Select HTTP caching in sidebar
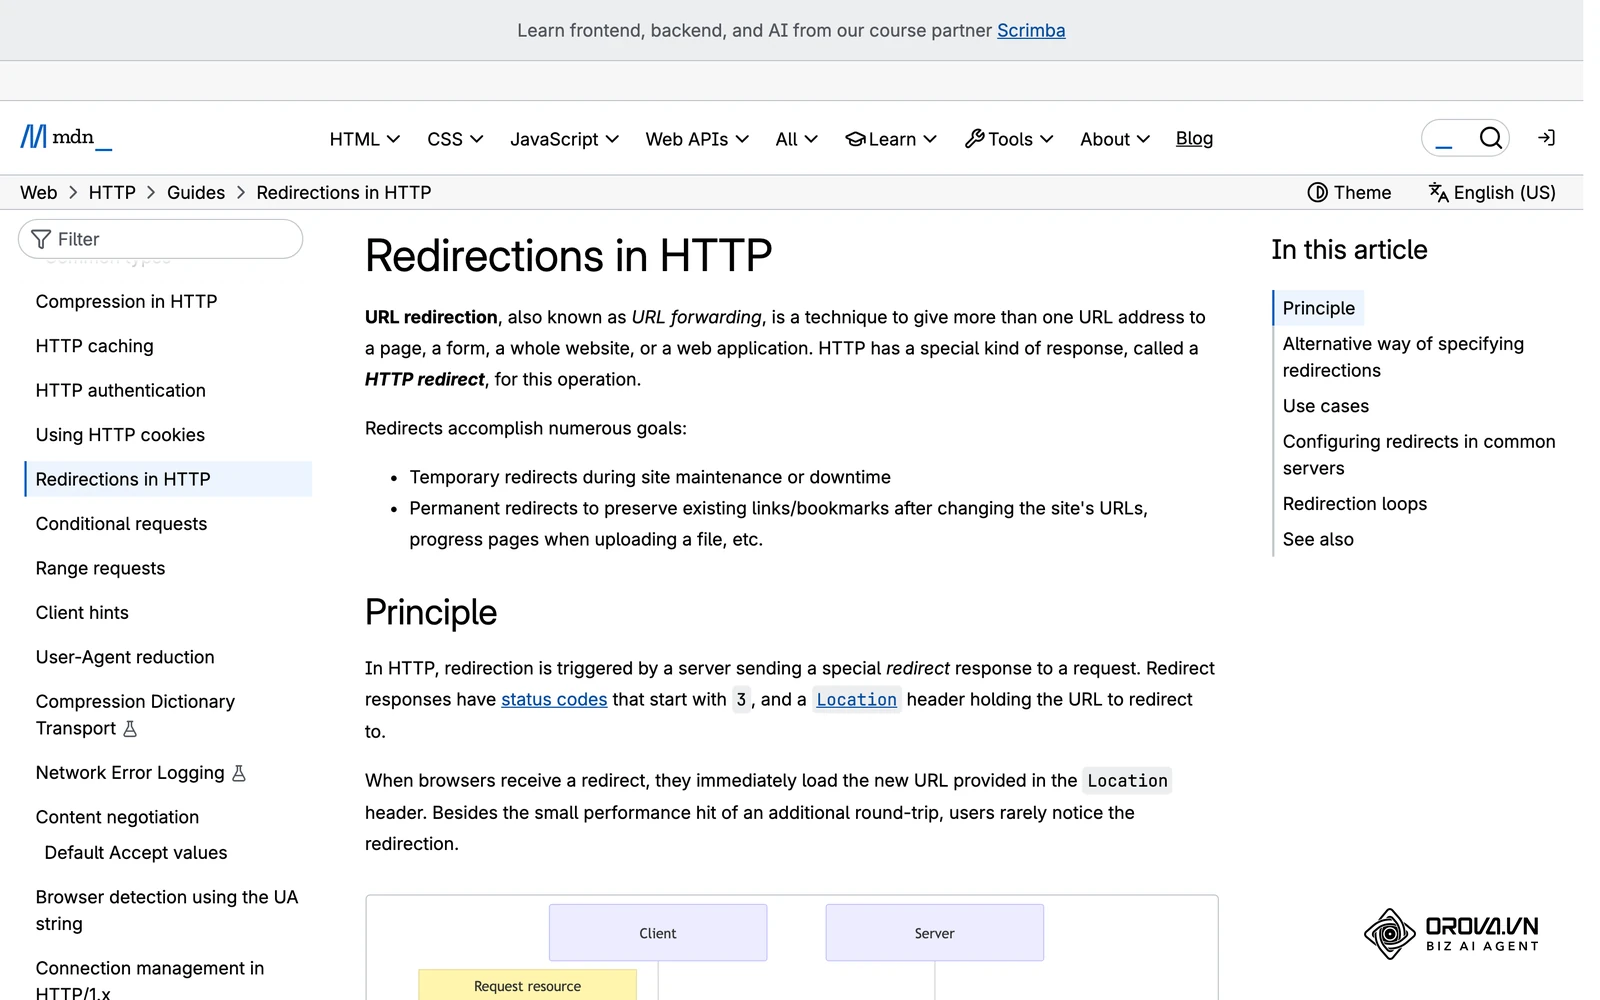 (x=95, y=346)
